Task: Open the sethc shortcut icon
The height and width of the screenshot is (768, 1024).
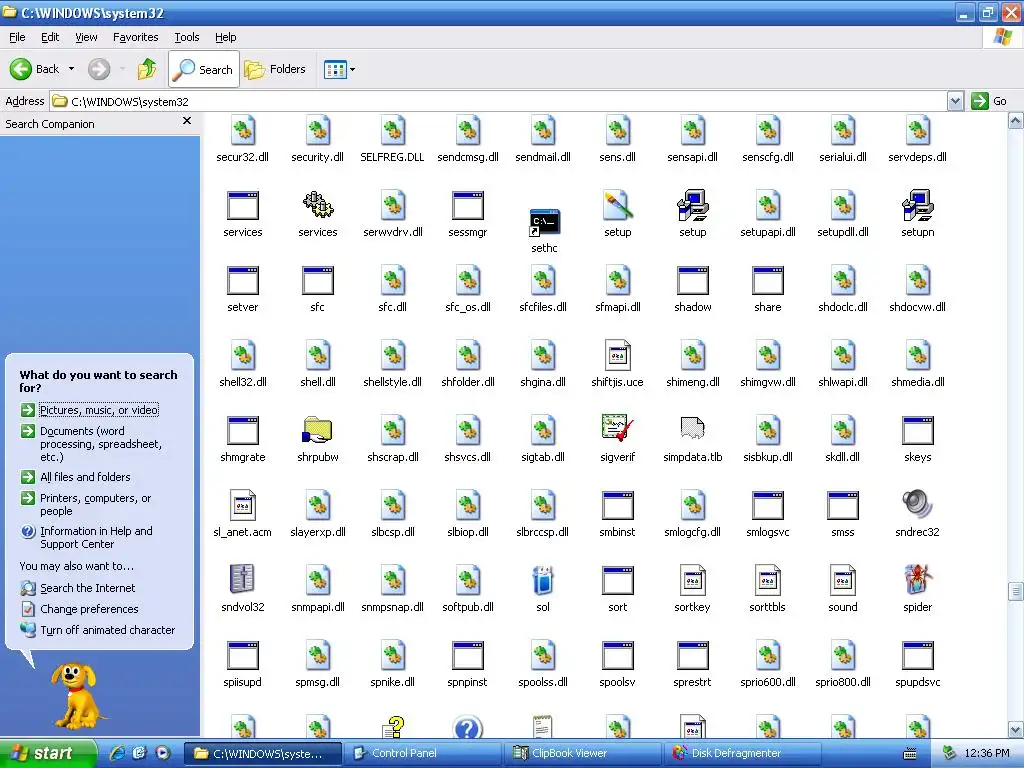Action: [x=544, y=223]
